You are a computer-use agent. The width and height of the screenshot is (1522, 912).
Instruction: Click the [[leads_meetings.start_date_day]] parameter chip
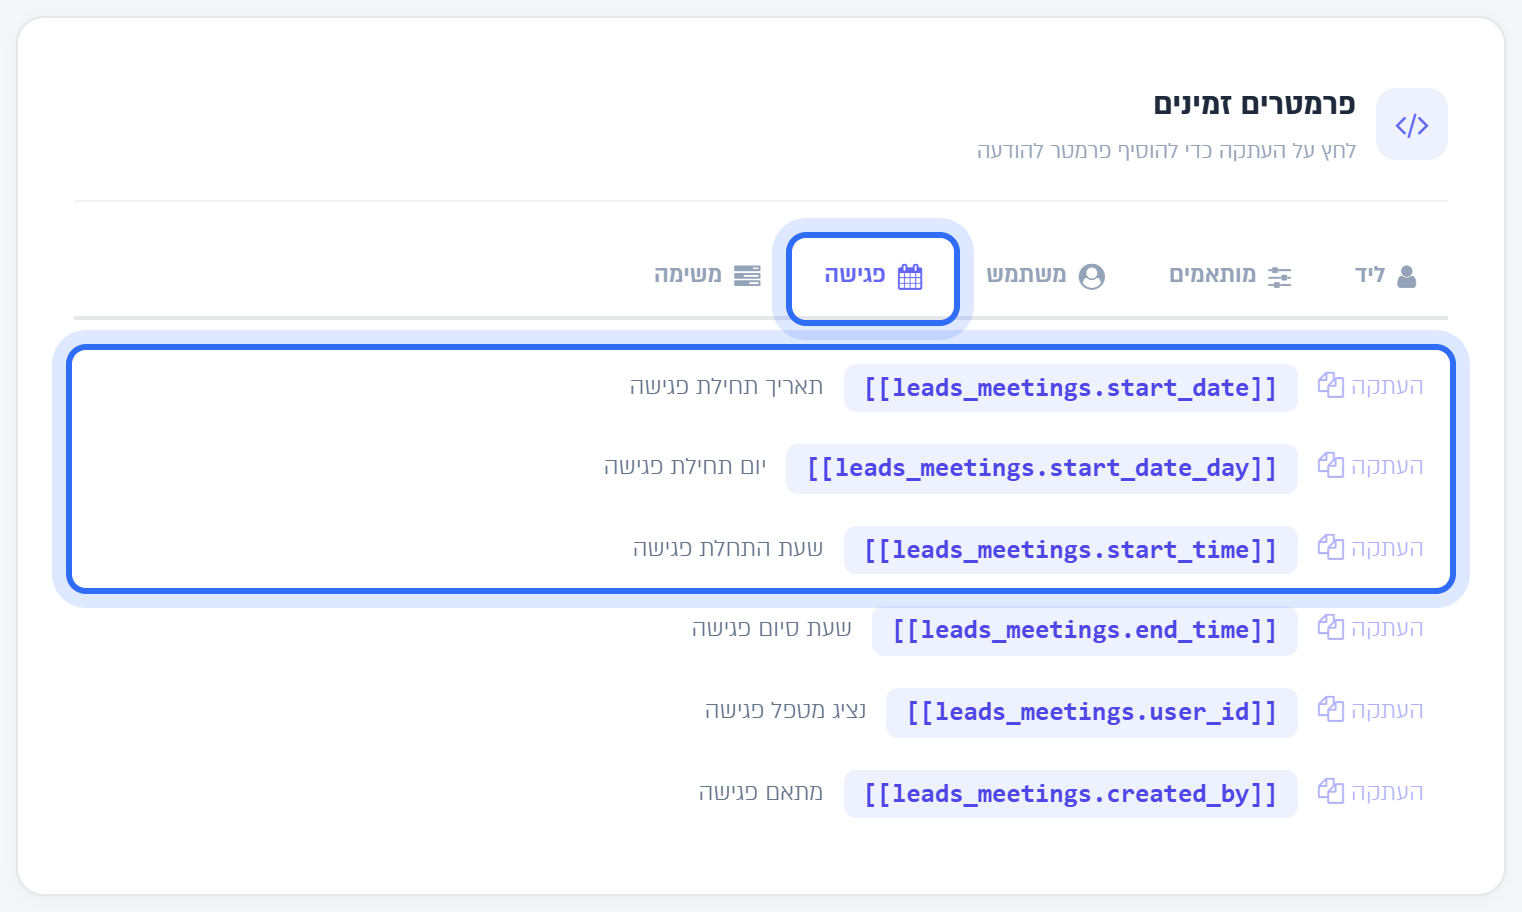(x=1042, y=468)
